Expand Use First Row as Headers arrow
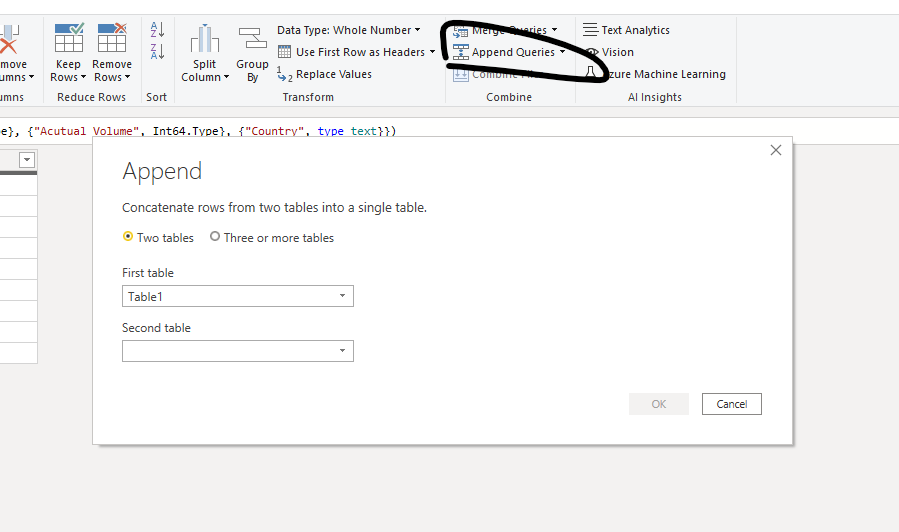The width and height of the screenshot is (899, 532). point(432,52)
